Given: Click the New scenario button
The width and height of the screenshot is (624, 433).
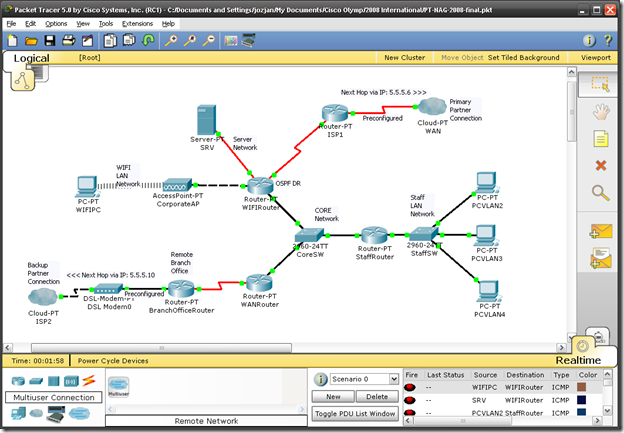Looking at the screenshot, I should [x=333, y=397].
